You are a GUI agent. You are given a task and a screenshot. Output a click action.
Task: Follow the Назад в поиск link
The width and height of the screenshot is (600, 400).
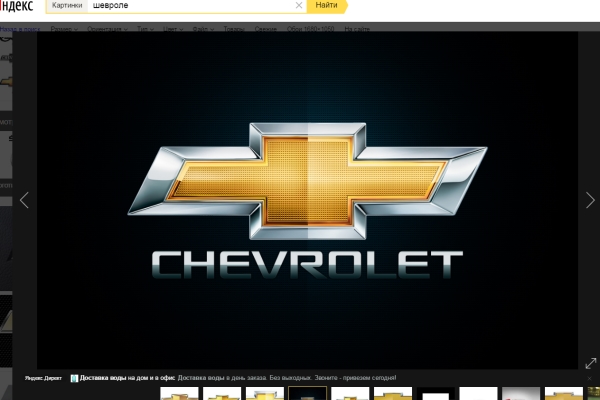tap(20, 29)
